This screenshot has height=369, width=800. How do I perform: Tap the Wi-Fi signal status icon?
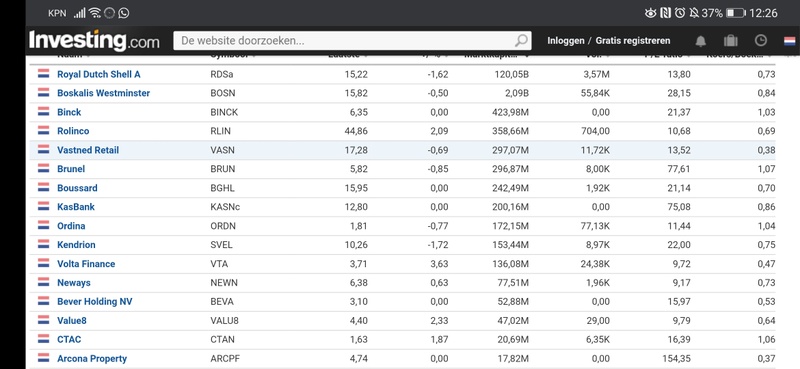(x=94, y=13)
